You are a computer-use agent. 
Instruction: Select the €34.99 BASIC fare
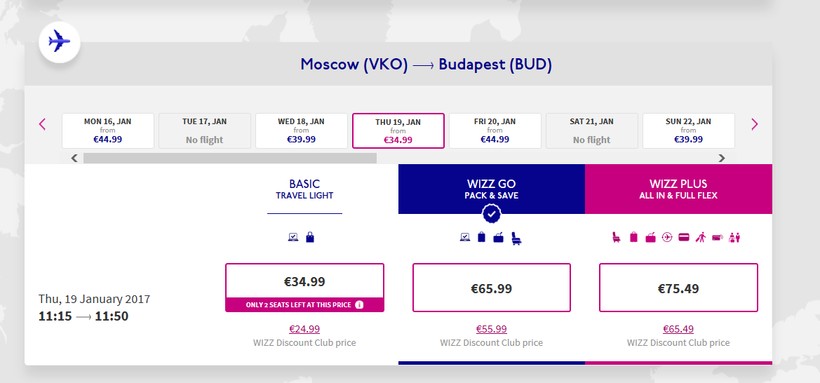coord(304,287)
